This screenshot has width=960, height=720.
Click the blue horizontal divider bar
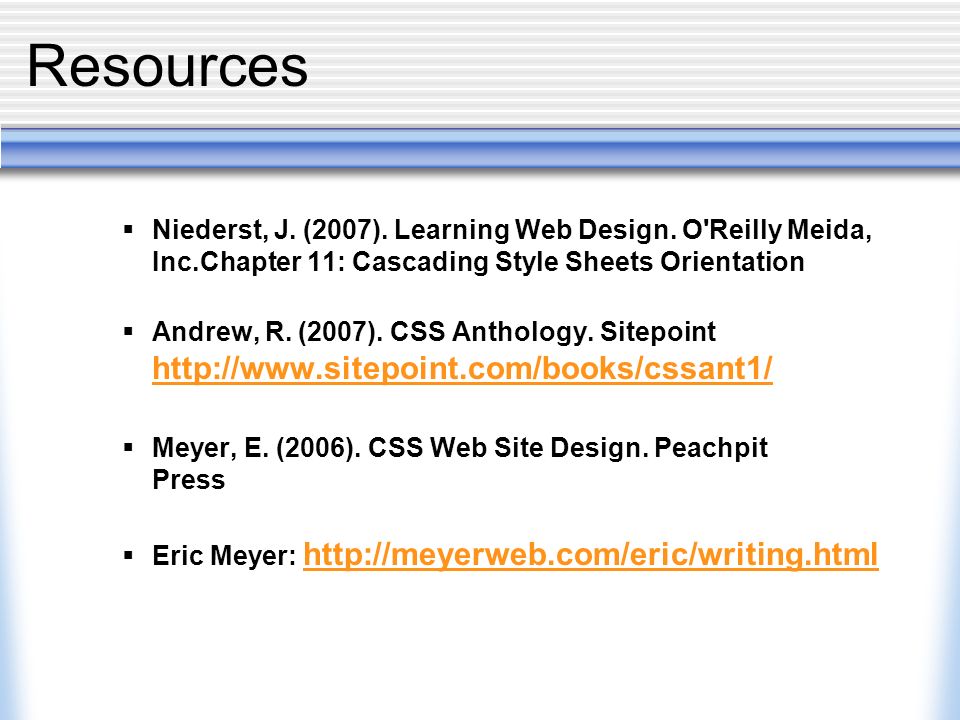point(480,147)
